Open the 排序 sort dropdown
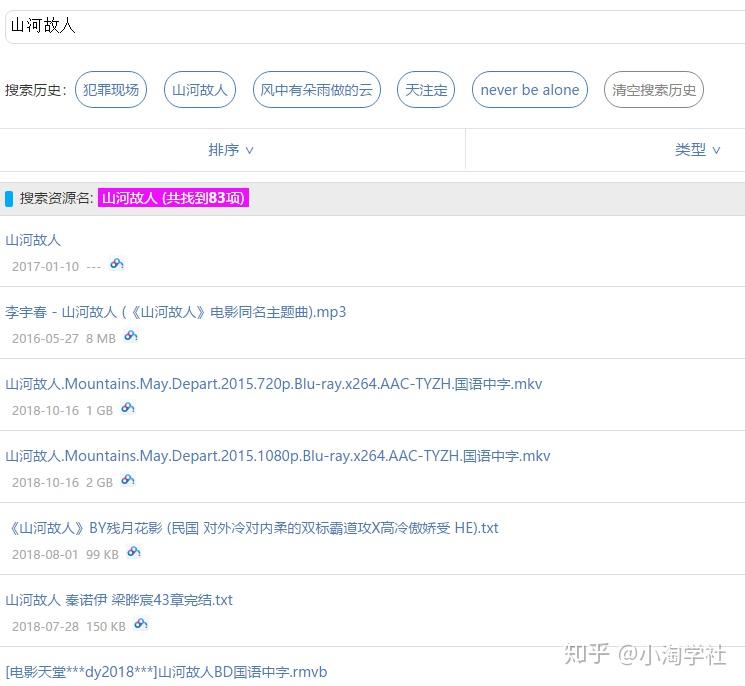This screenshot has height=686, width=745. coord(231,150)
